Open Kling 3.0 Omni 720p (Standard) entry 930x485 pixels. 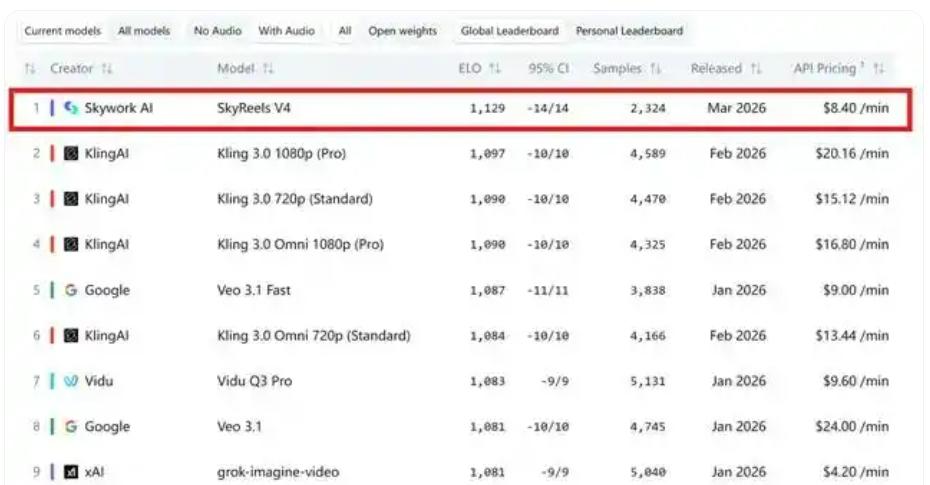[x=314, y=336]
